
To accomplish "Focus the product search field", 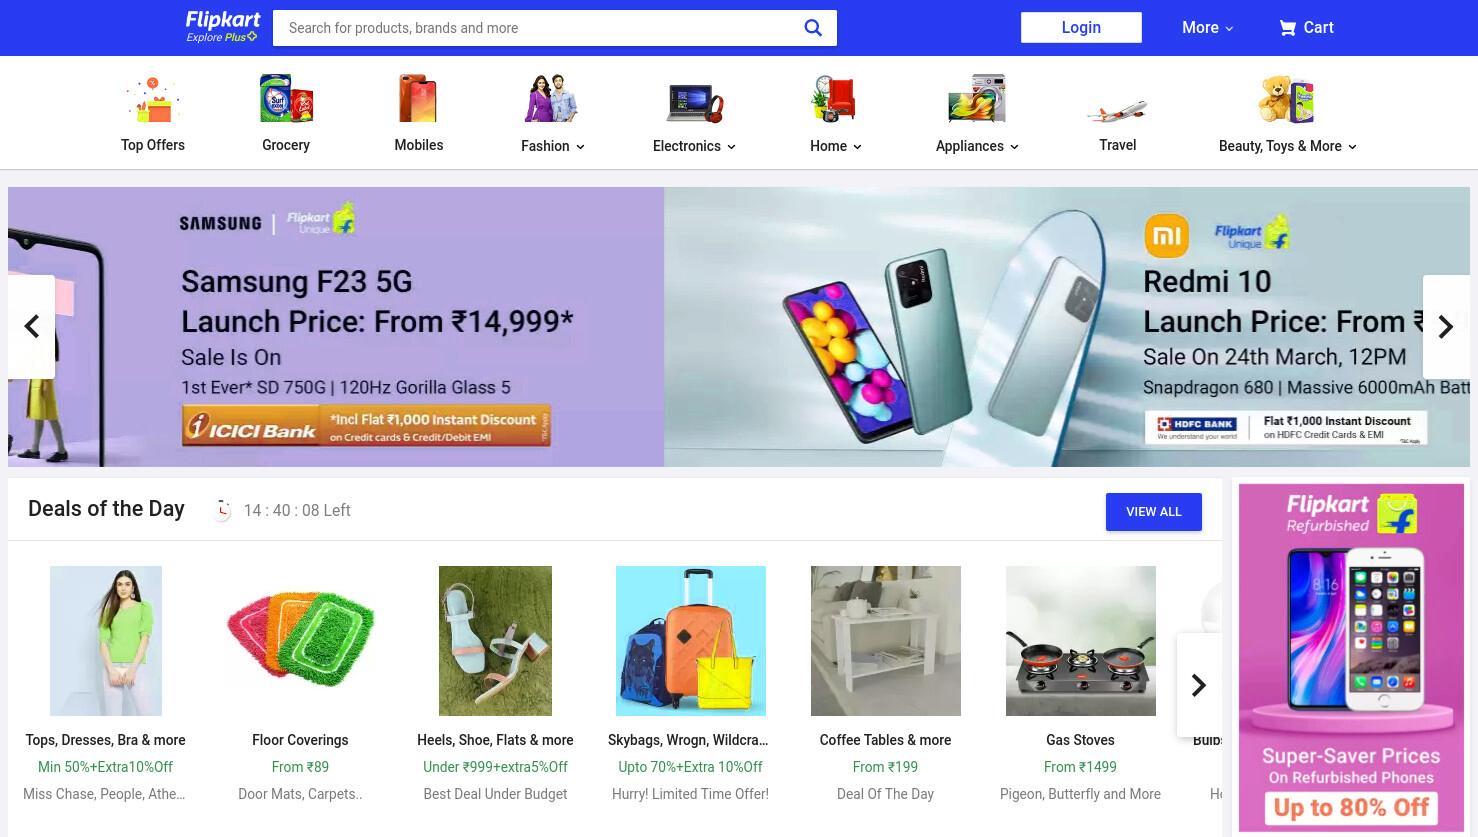I will click(540, 28).
